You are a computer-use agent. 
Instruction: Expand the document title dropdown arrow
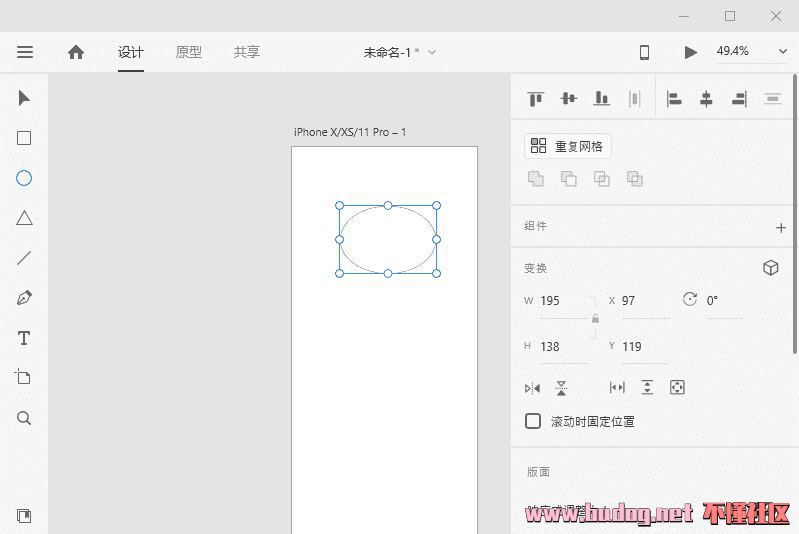[x=432, y=52]
